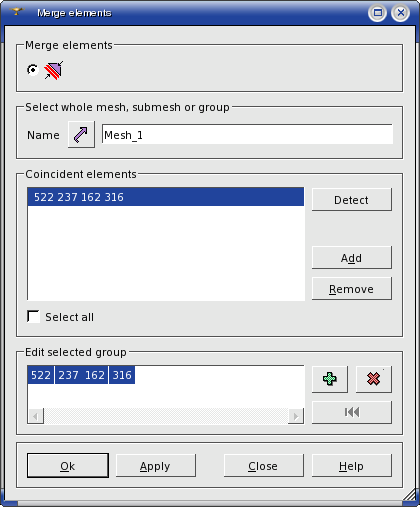Click the merge elements purple icon
The image size is (420, 507).
54,70
